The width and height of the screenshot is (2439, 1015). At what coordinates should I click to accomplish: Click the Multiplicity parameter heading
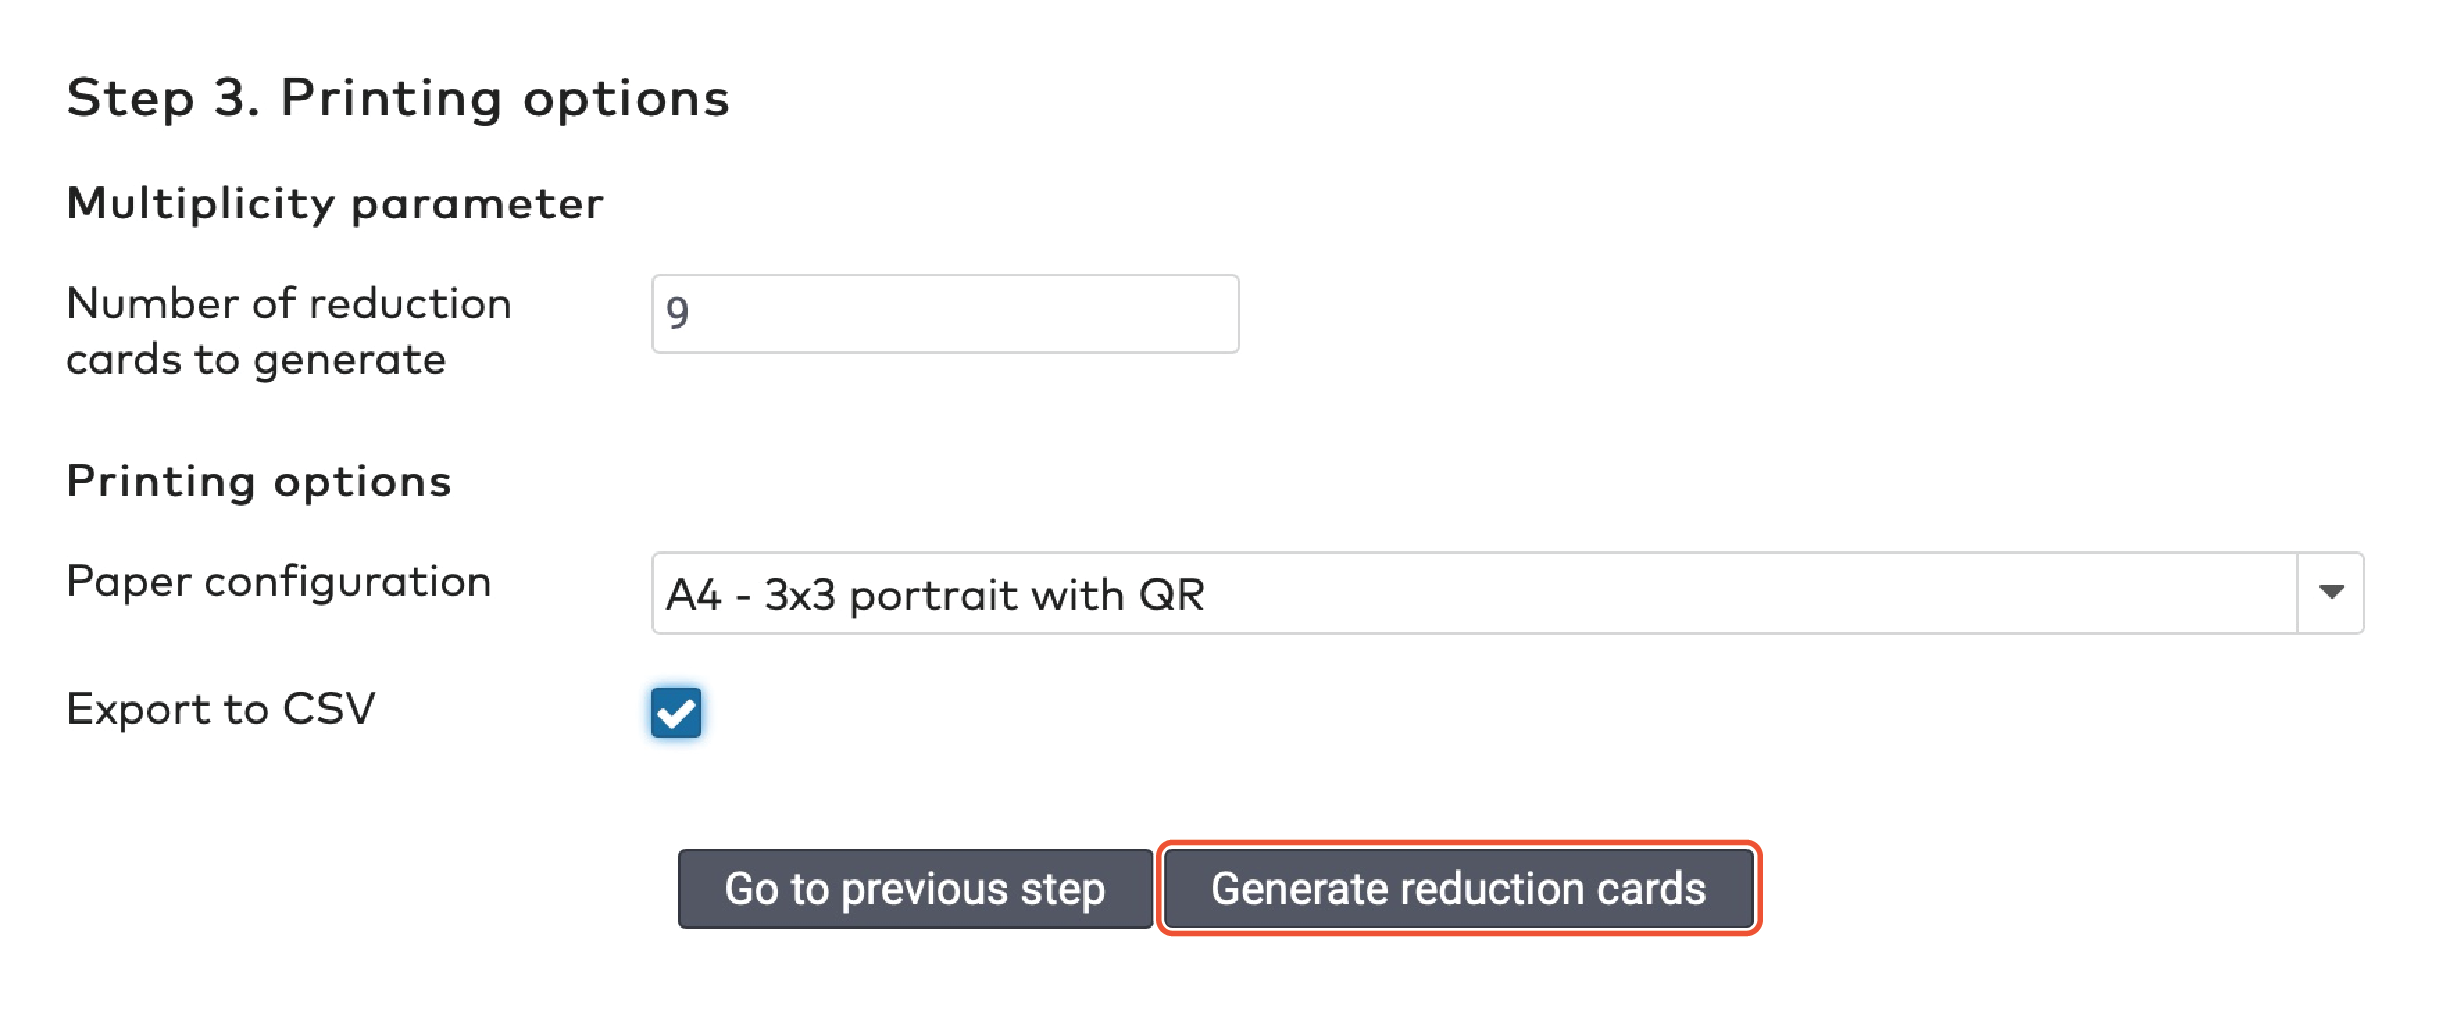pos(334,203)
